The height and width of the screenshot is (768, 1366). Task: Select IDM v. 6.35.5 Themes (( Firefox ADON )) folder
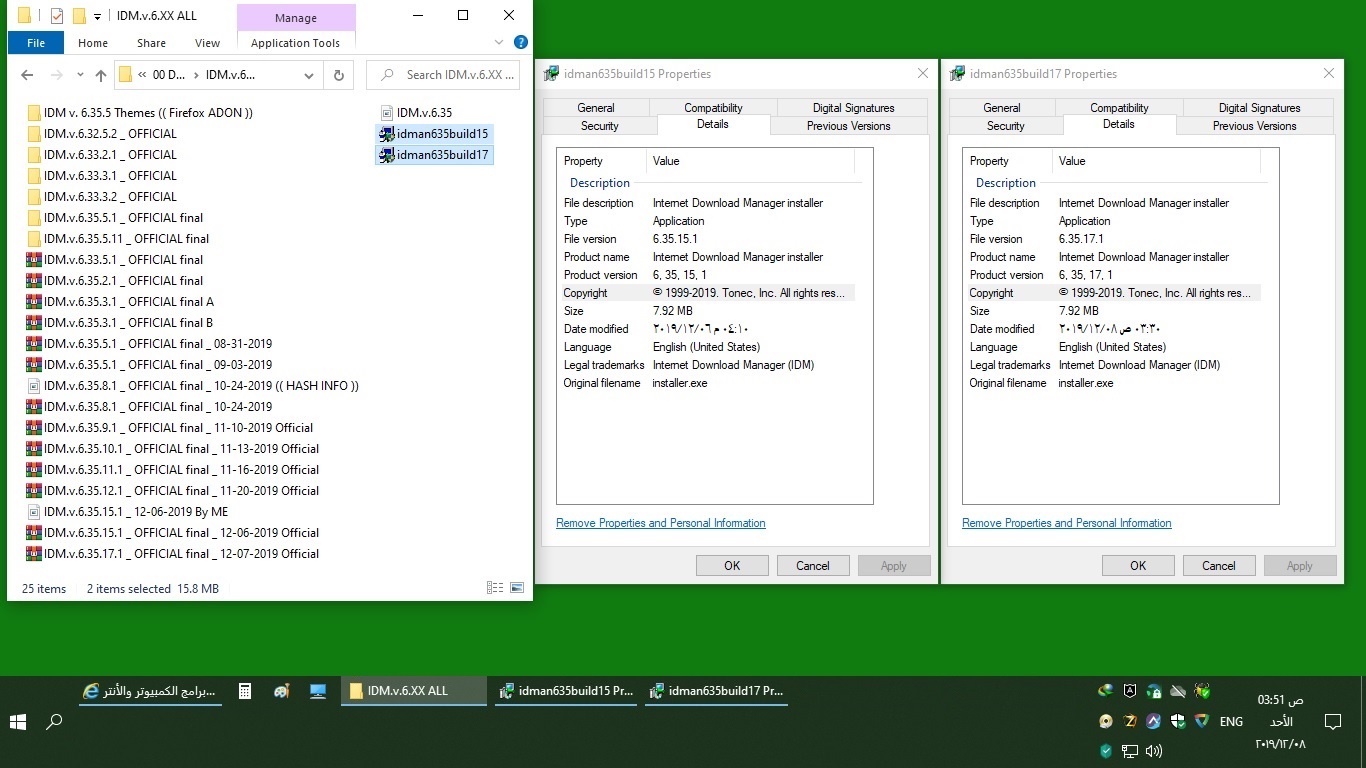(140, 113)
